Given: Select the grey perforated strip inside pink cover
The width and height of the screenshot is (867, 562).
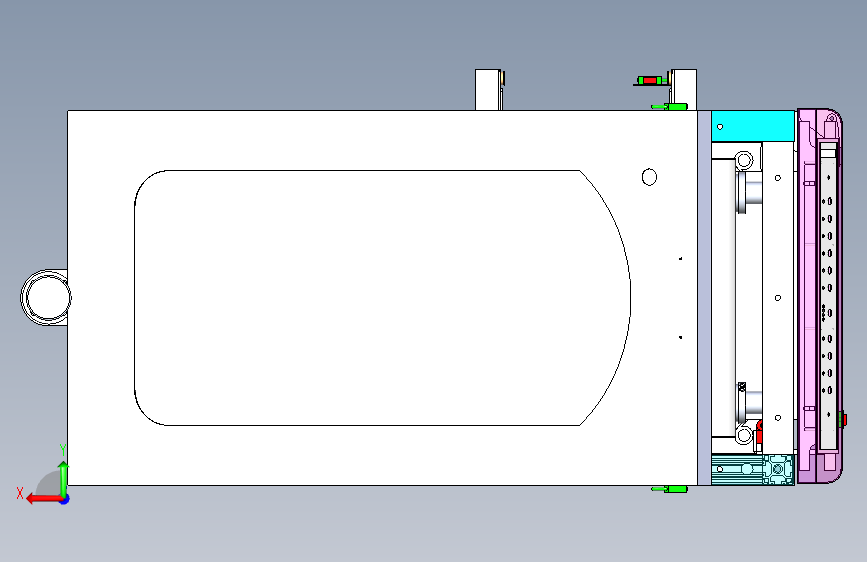Looking at the screenshot, I should 828,296.
